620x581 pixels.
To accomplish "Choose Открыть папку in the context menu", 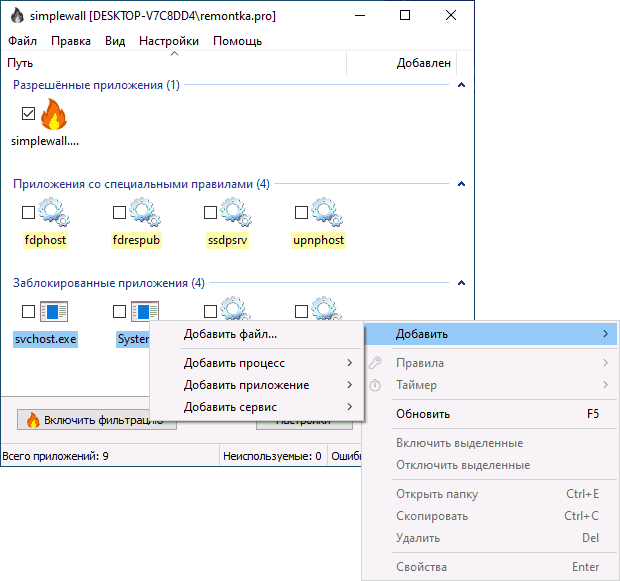I will 490,494.
